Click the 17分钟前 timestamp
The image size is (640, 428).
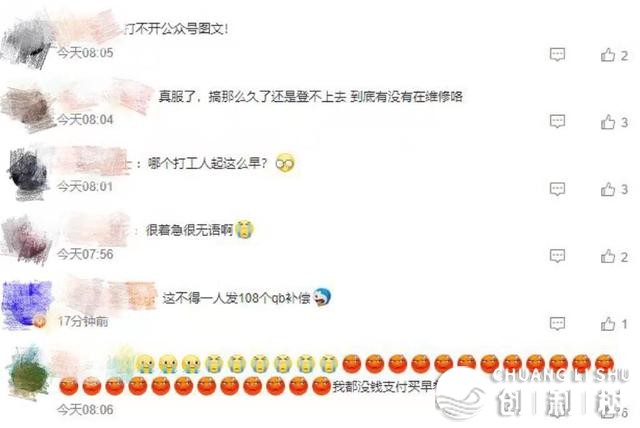pos(83,322)
